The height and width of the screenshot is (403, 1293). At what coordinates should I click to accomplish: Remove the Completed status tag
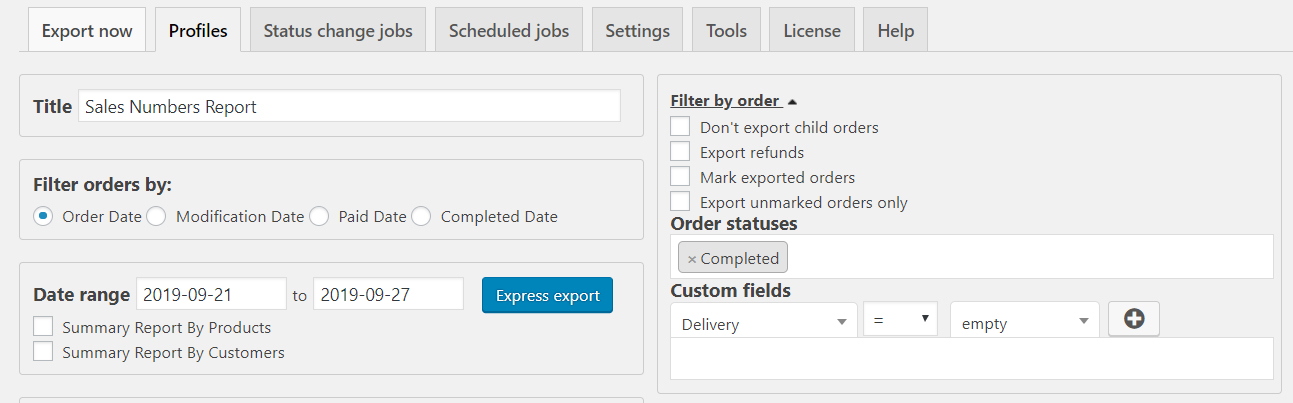point(691,259)
